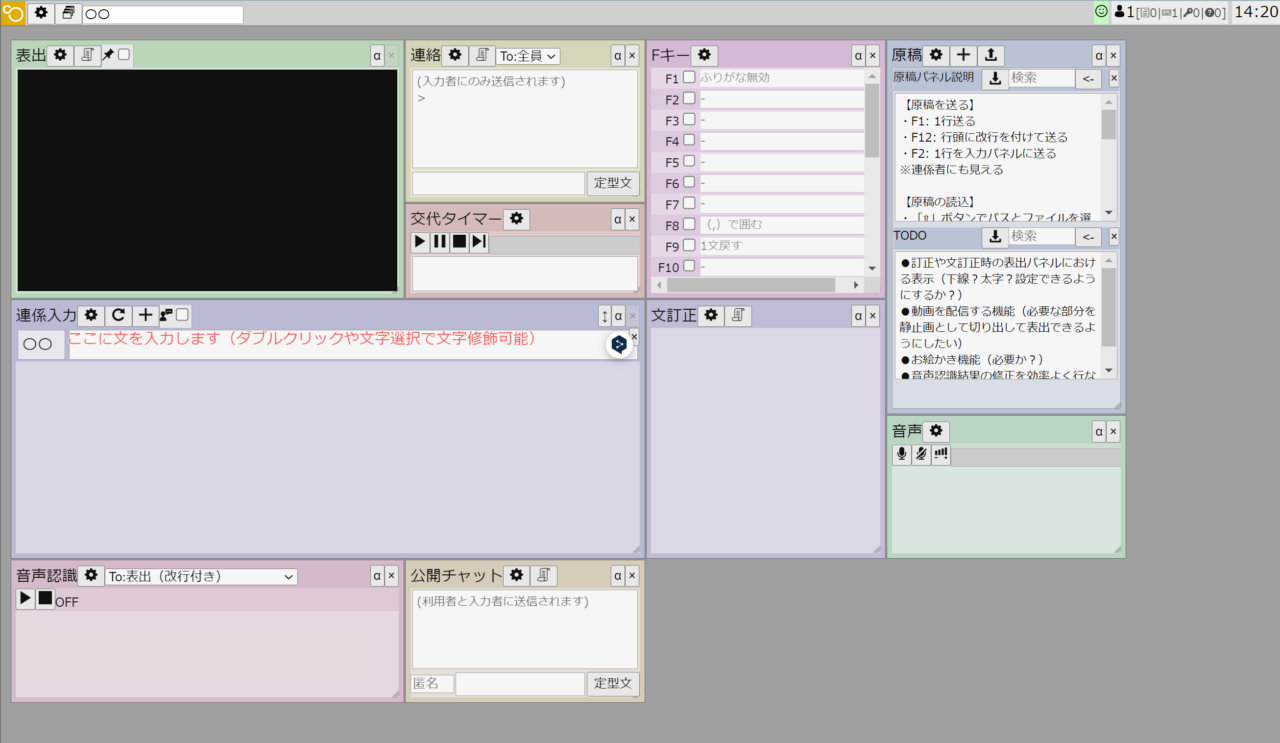This screenshot has width=1280, height=743.
Task: Click the ○○ name field in top bar
Action: pos(163,14)
